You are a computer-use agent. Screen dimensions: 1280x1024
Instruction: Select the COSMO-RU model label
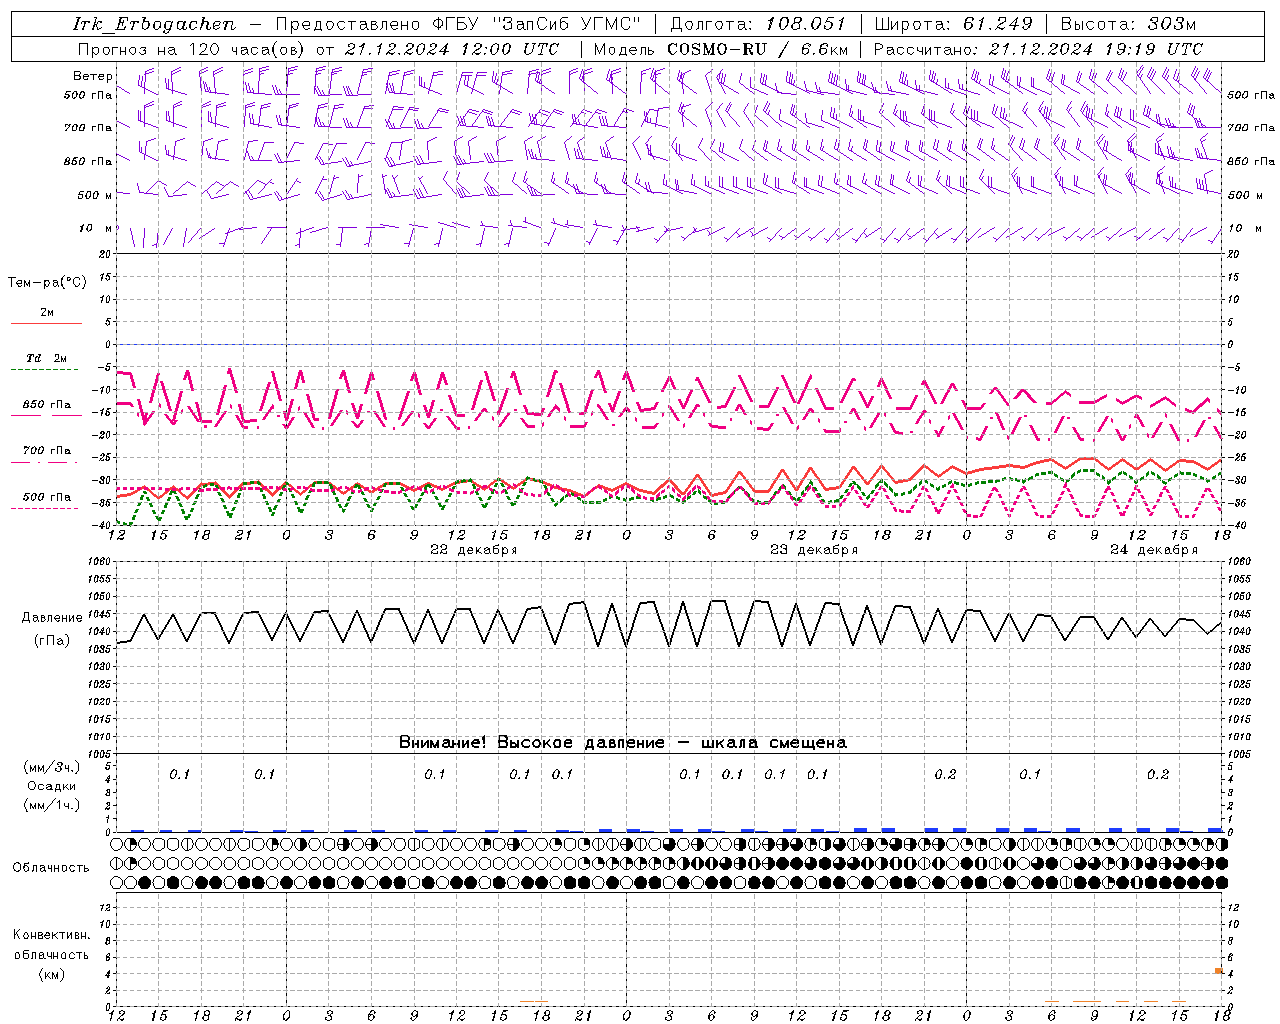717,49
